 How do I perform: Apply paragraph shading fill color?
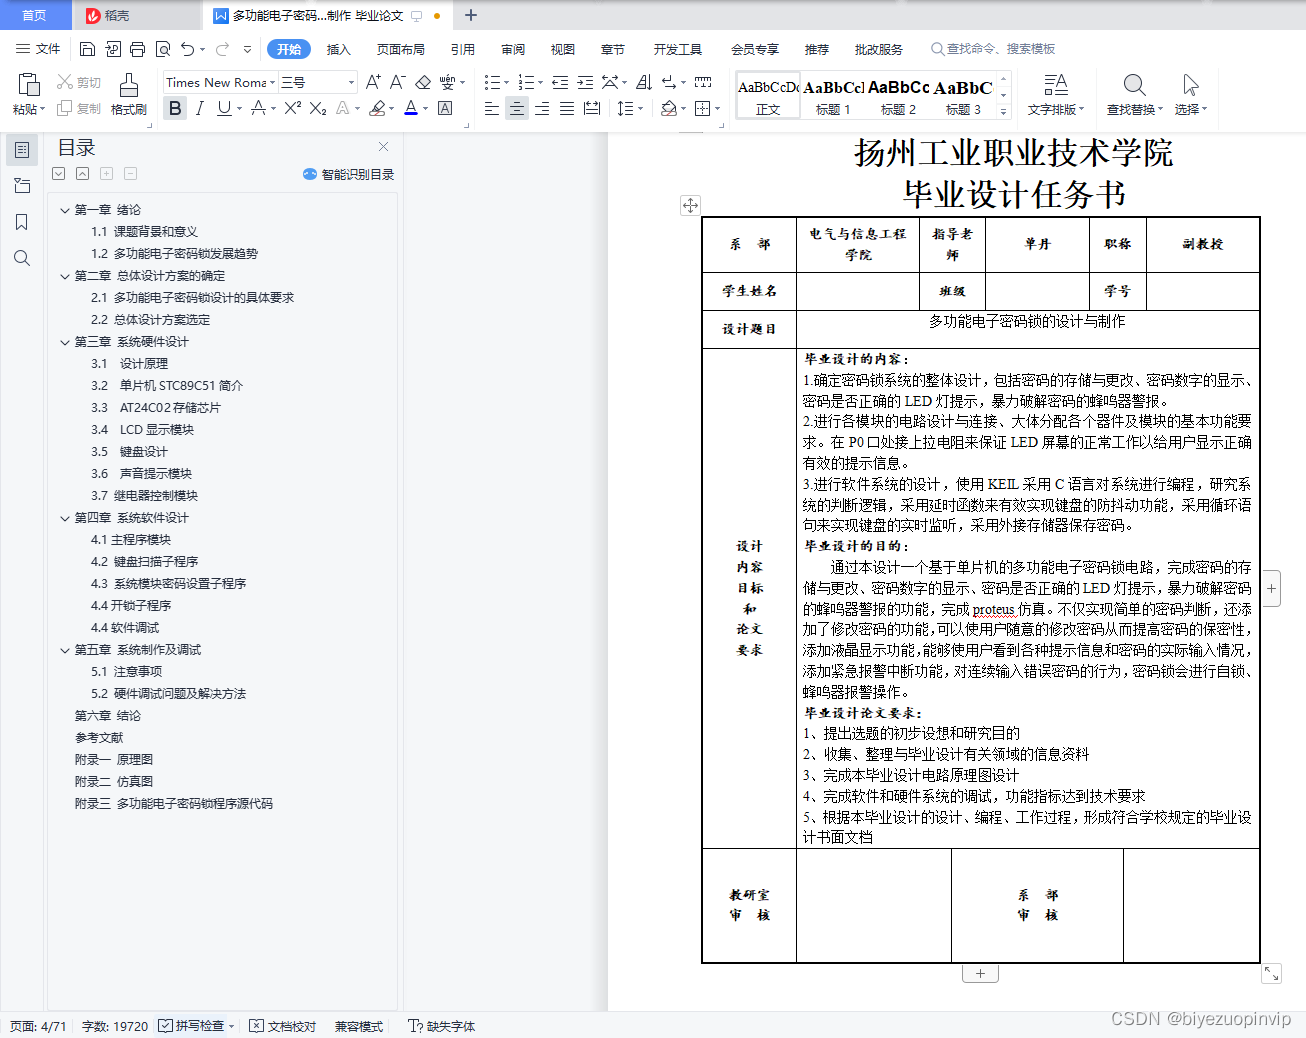tap(668, 108)
